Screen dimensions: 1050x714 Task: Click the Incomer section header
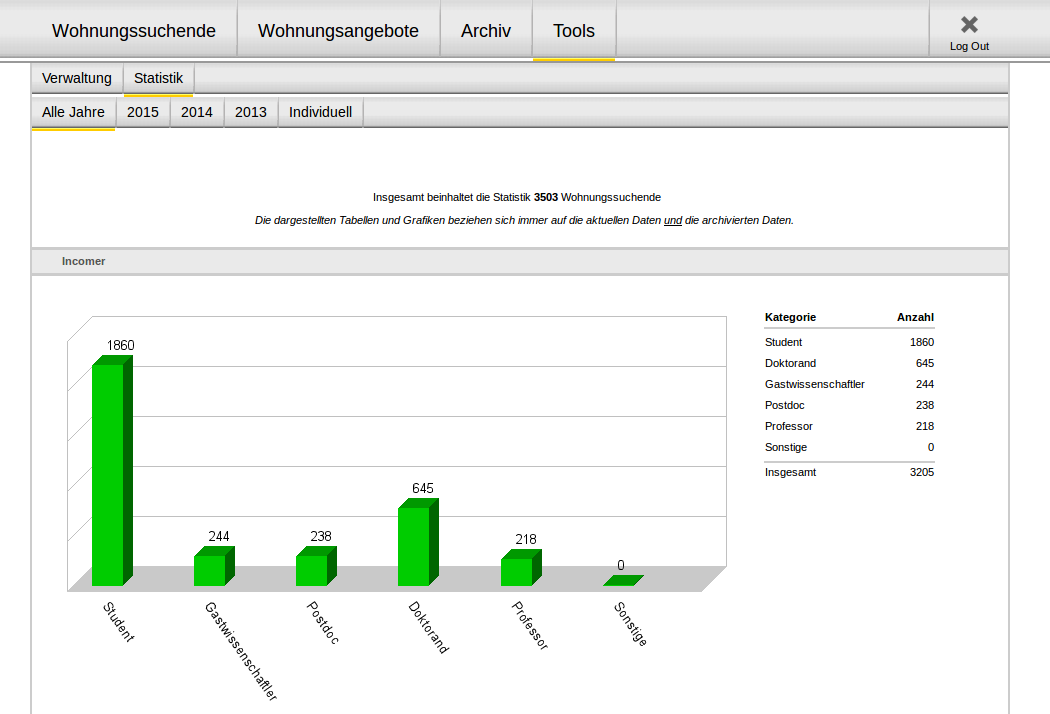tap(84, 261)
